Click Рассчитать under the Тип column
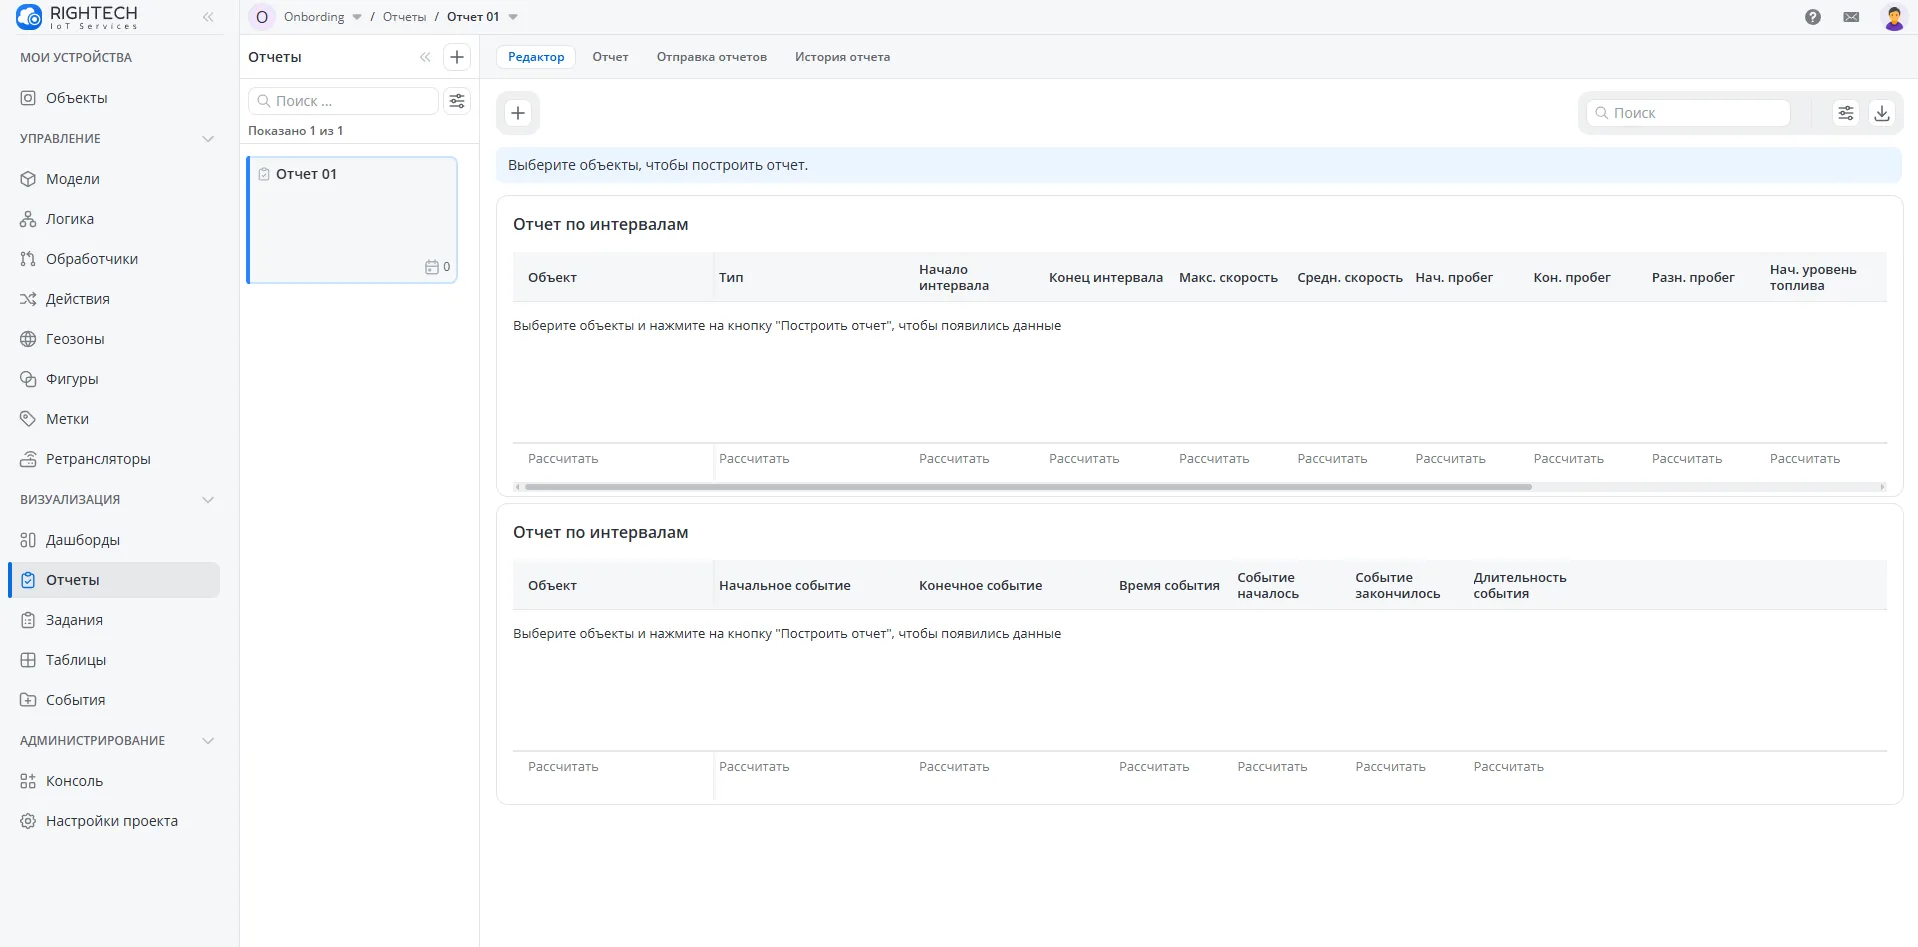1918x947 pixels. [x=754, y=459]
